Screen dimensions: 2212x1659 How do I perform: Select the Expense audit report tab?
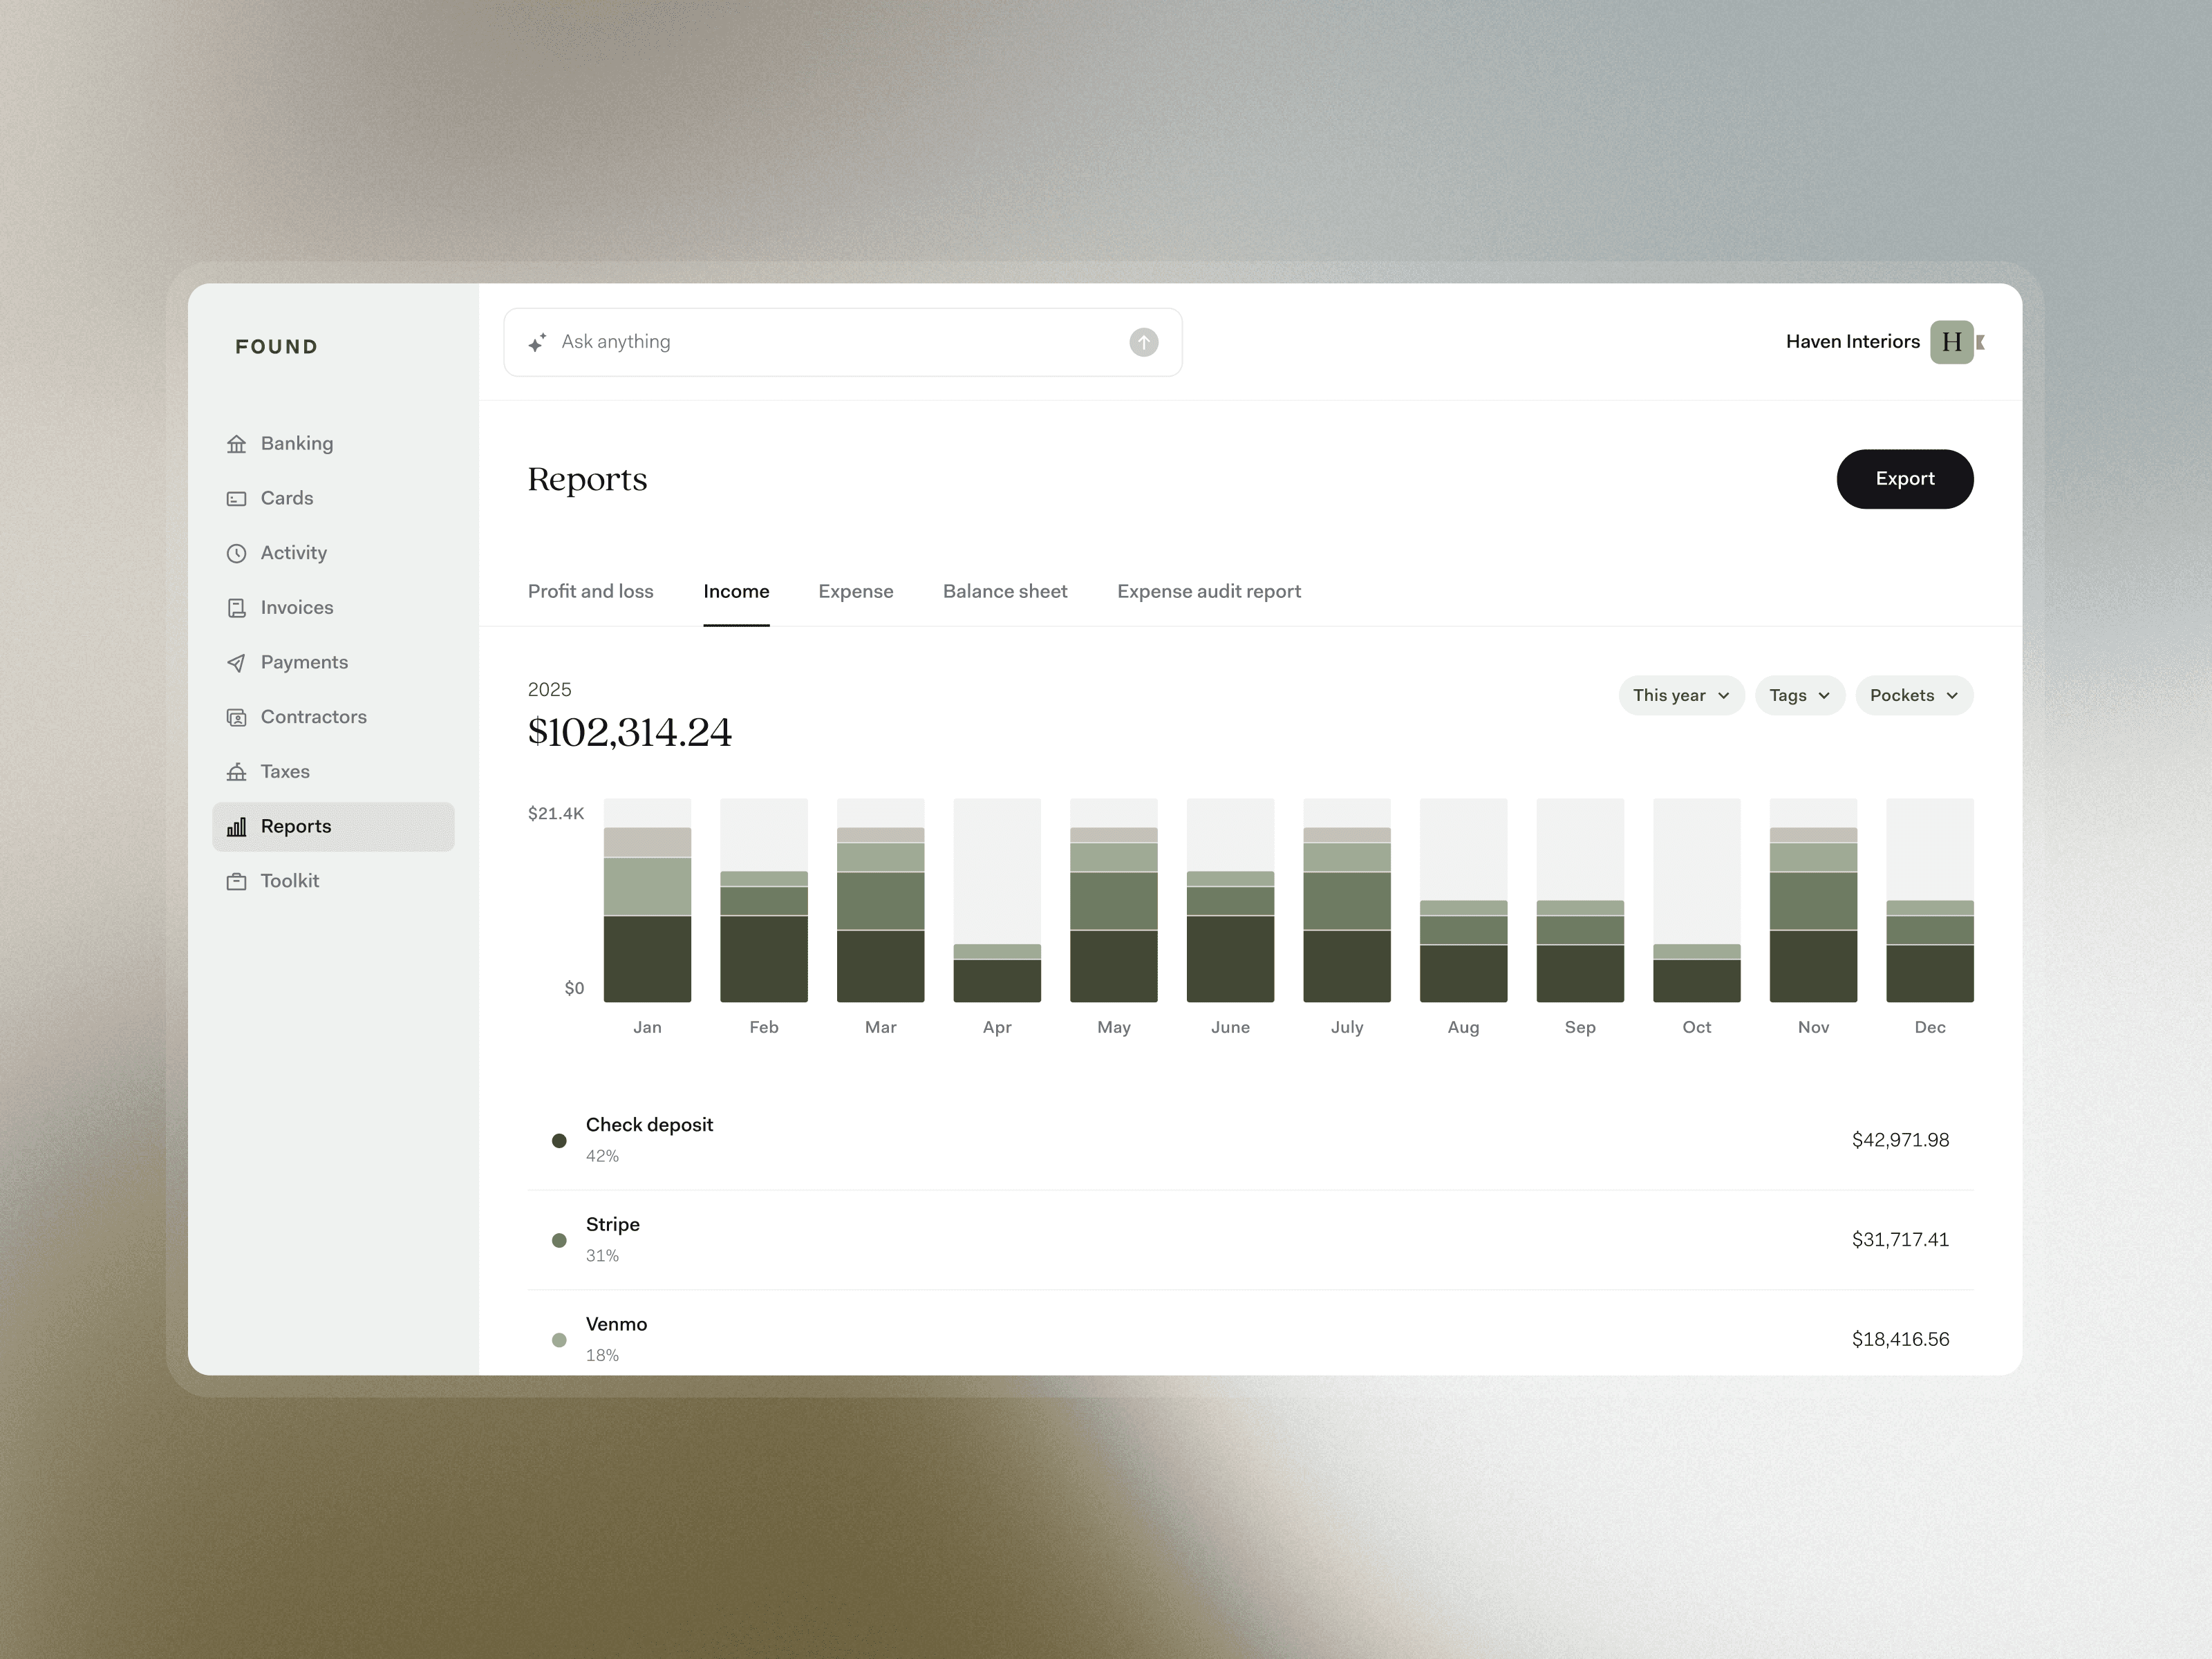coord(1208,592)
